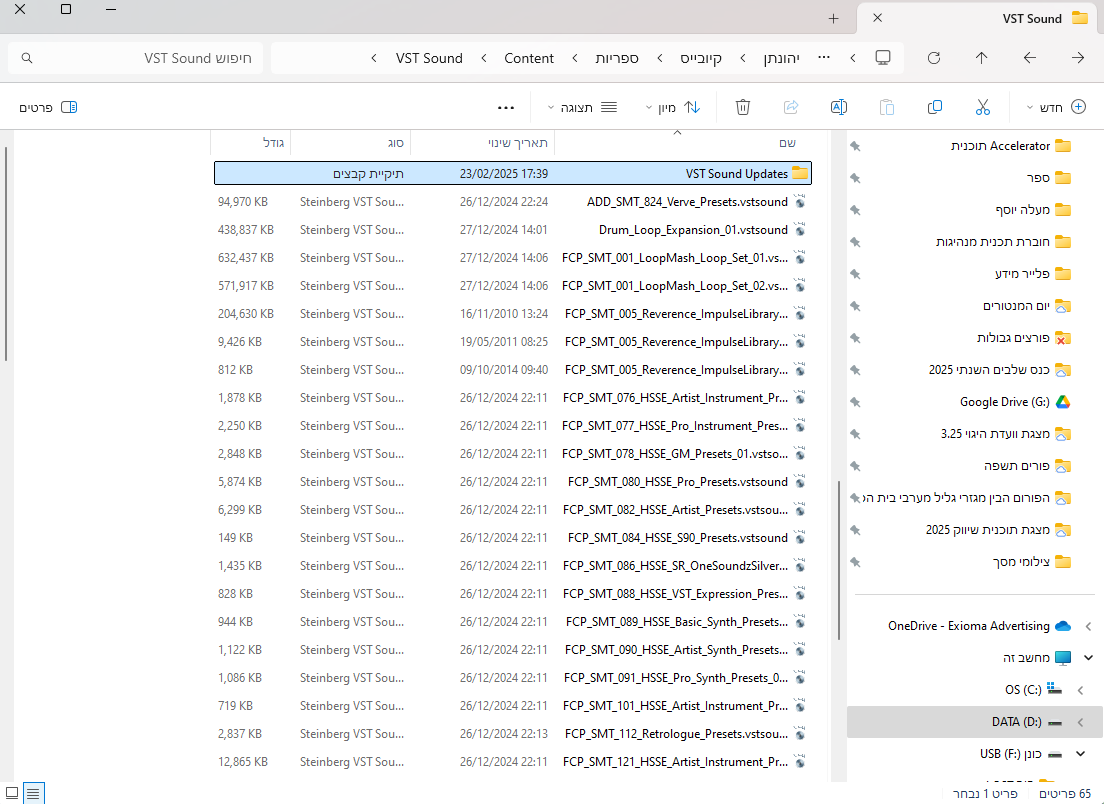Click the address bar ellipsis for hidden folders
The height and width of the screenshot is (804, 1104).
coord(824,58)
